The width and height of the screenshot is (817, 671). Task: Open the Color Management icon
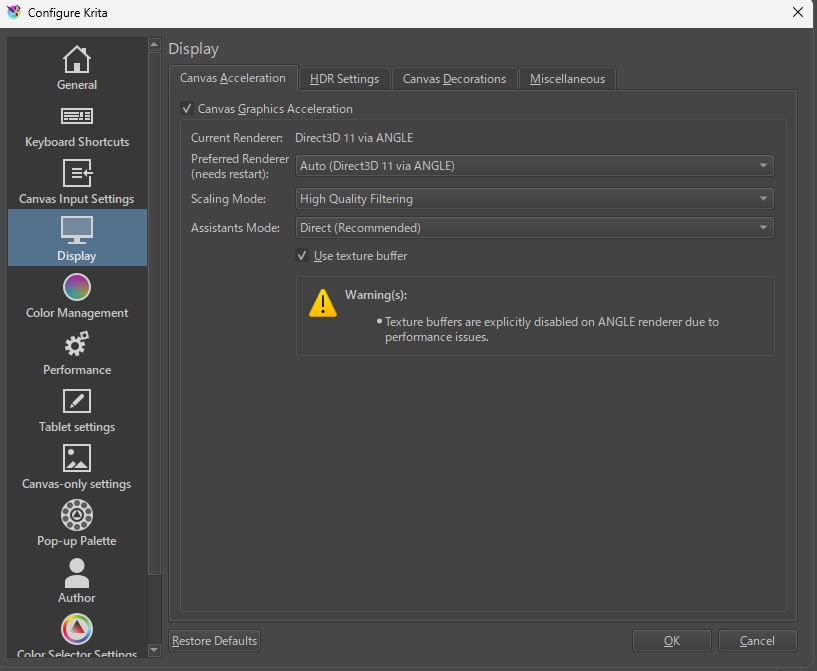pyautogui.click(x=77, y=287)
